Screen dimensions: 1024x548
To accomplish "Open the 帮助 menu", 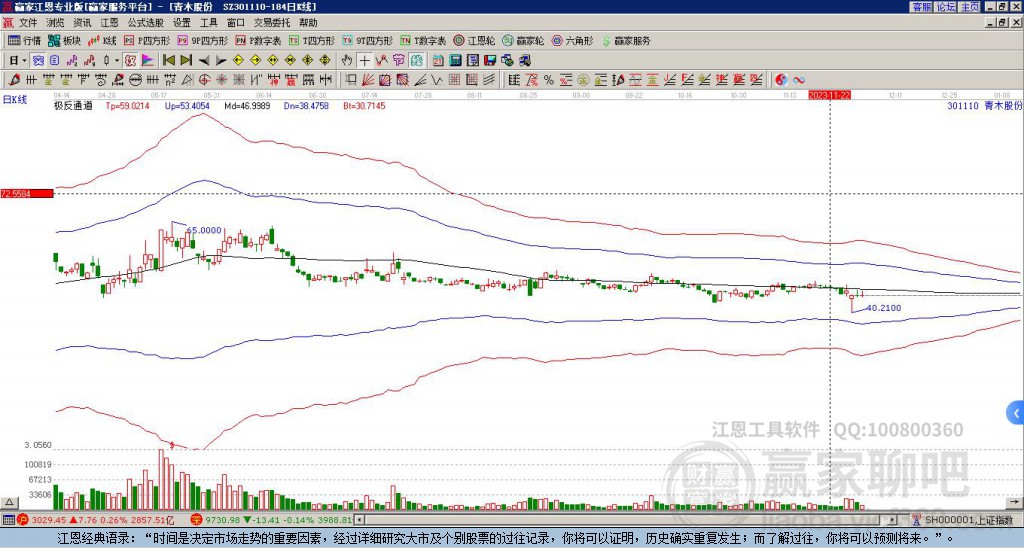I will (x=308, y=23).
